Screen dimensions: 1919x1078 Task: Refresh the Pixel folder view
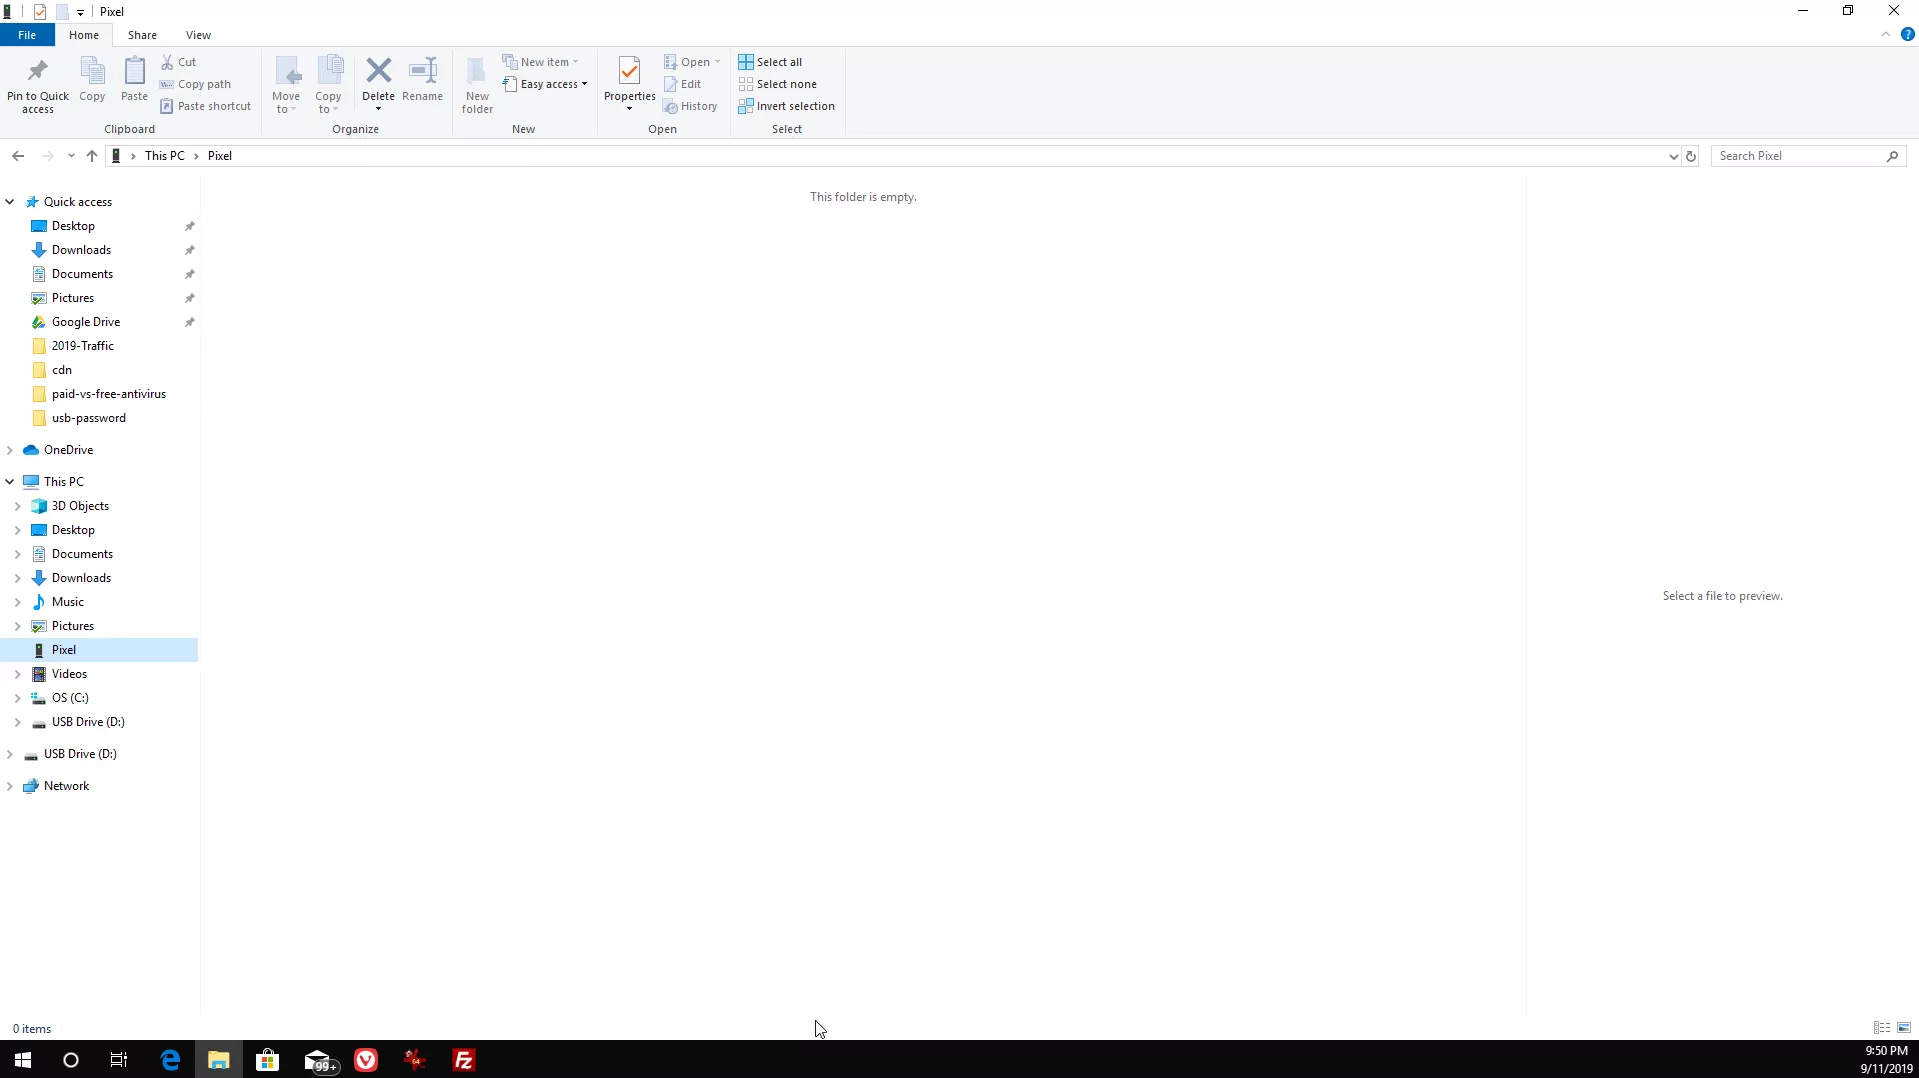click(x=1691, y=156)
